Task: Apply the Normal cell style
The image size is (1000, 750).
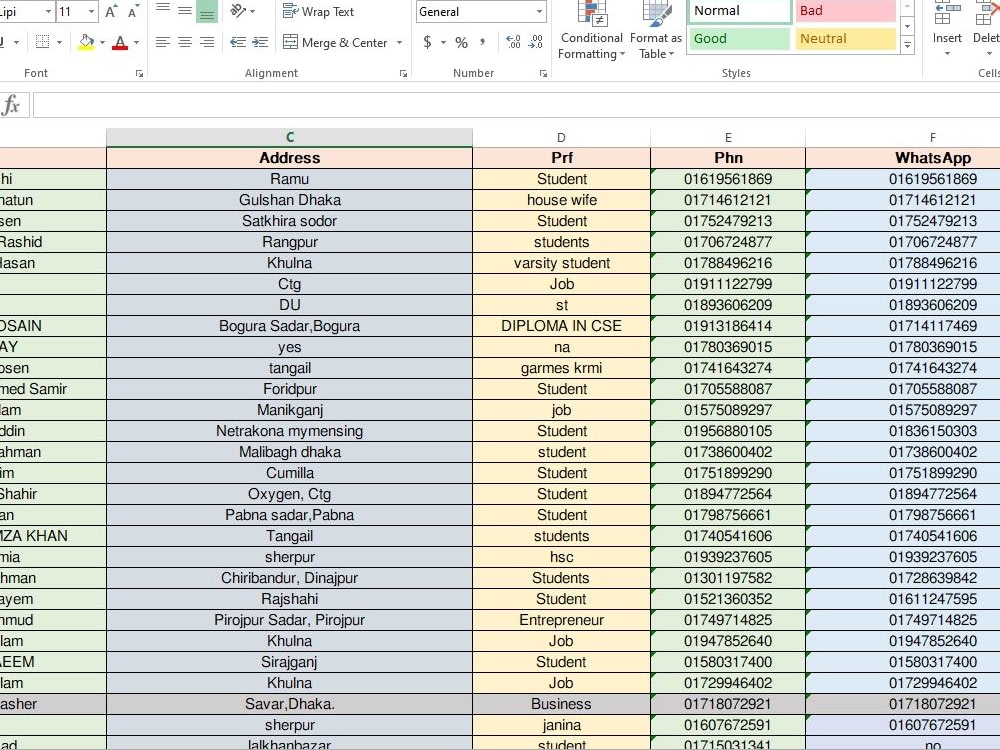Action: (x=739, y=11)
